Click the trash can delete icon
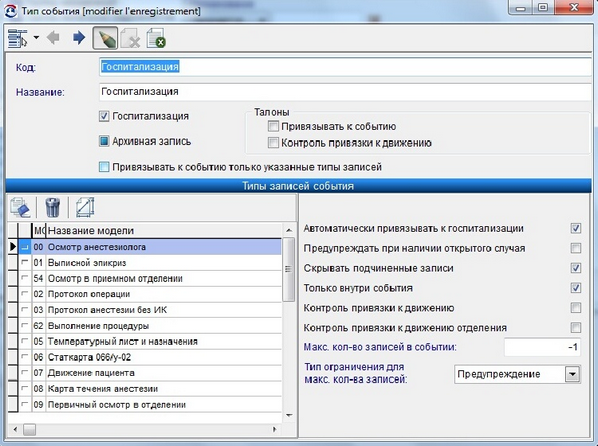This screenshot has width=598, height=446. click(53, 208)
